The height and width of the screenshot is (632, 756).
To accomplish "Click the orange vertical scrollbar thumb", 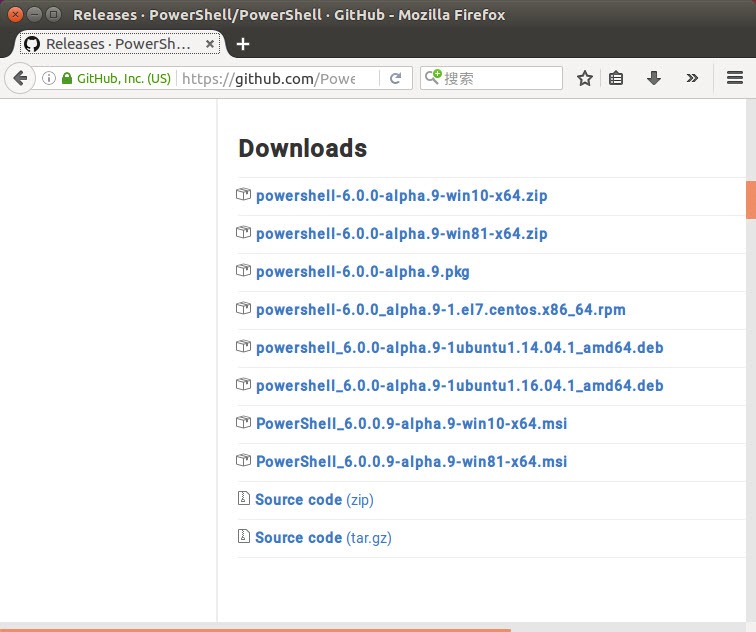I will click(x=750, y=199).
